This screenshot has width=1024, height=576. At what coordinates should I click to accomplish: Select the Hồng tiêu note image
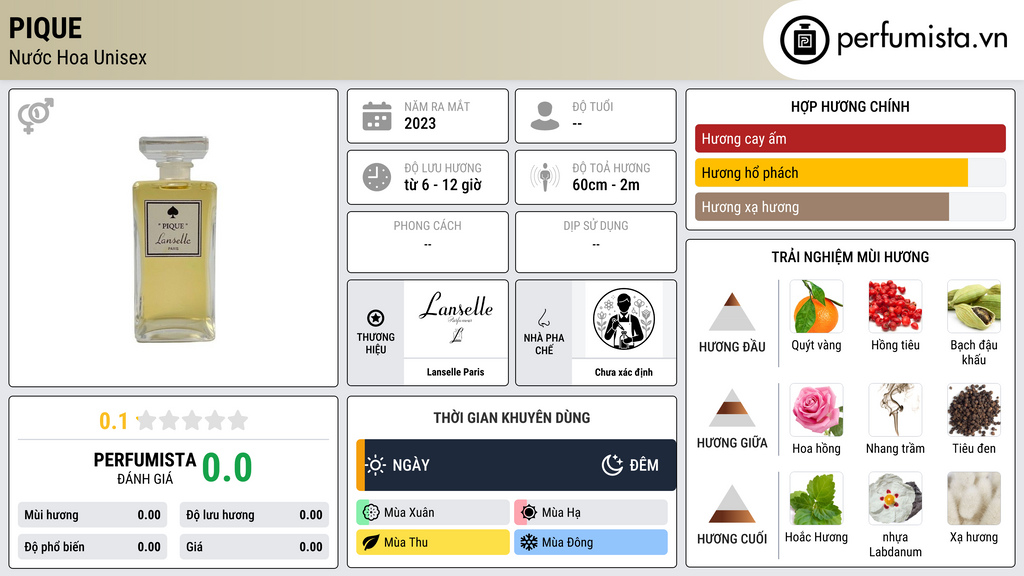(x=895, y=307)
